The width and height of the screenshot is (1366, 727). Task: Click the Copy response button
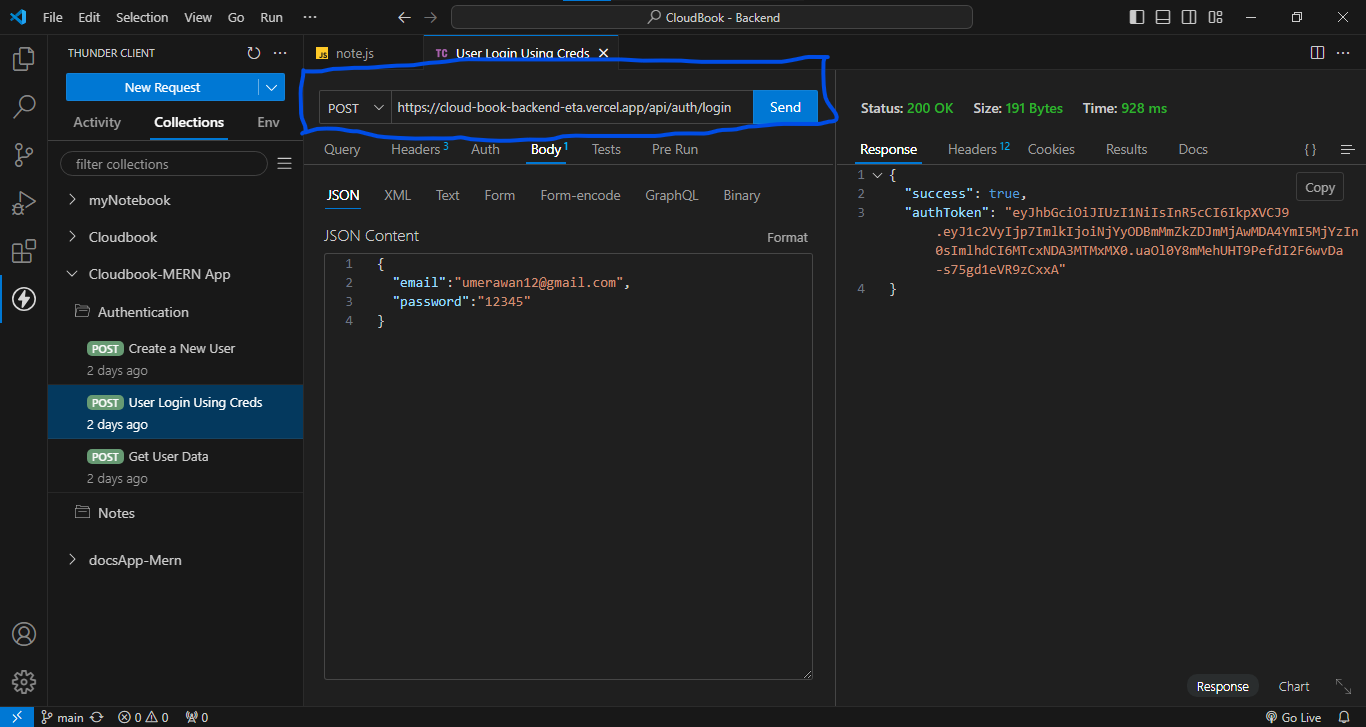(1319, 187)
